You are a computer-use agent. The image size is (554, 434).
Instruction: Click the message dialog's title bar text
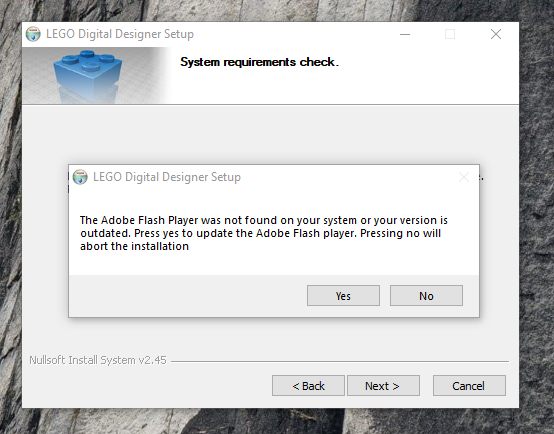167,177
